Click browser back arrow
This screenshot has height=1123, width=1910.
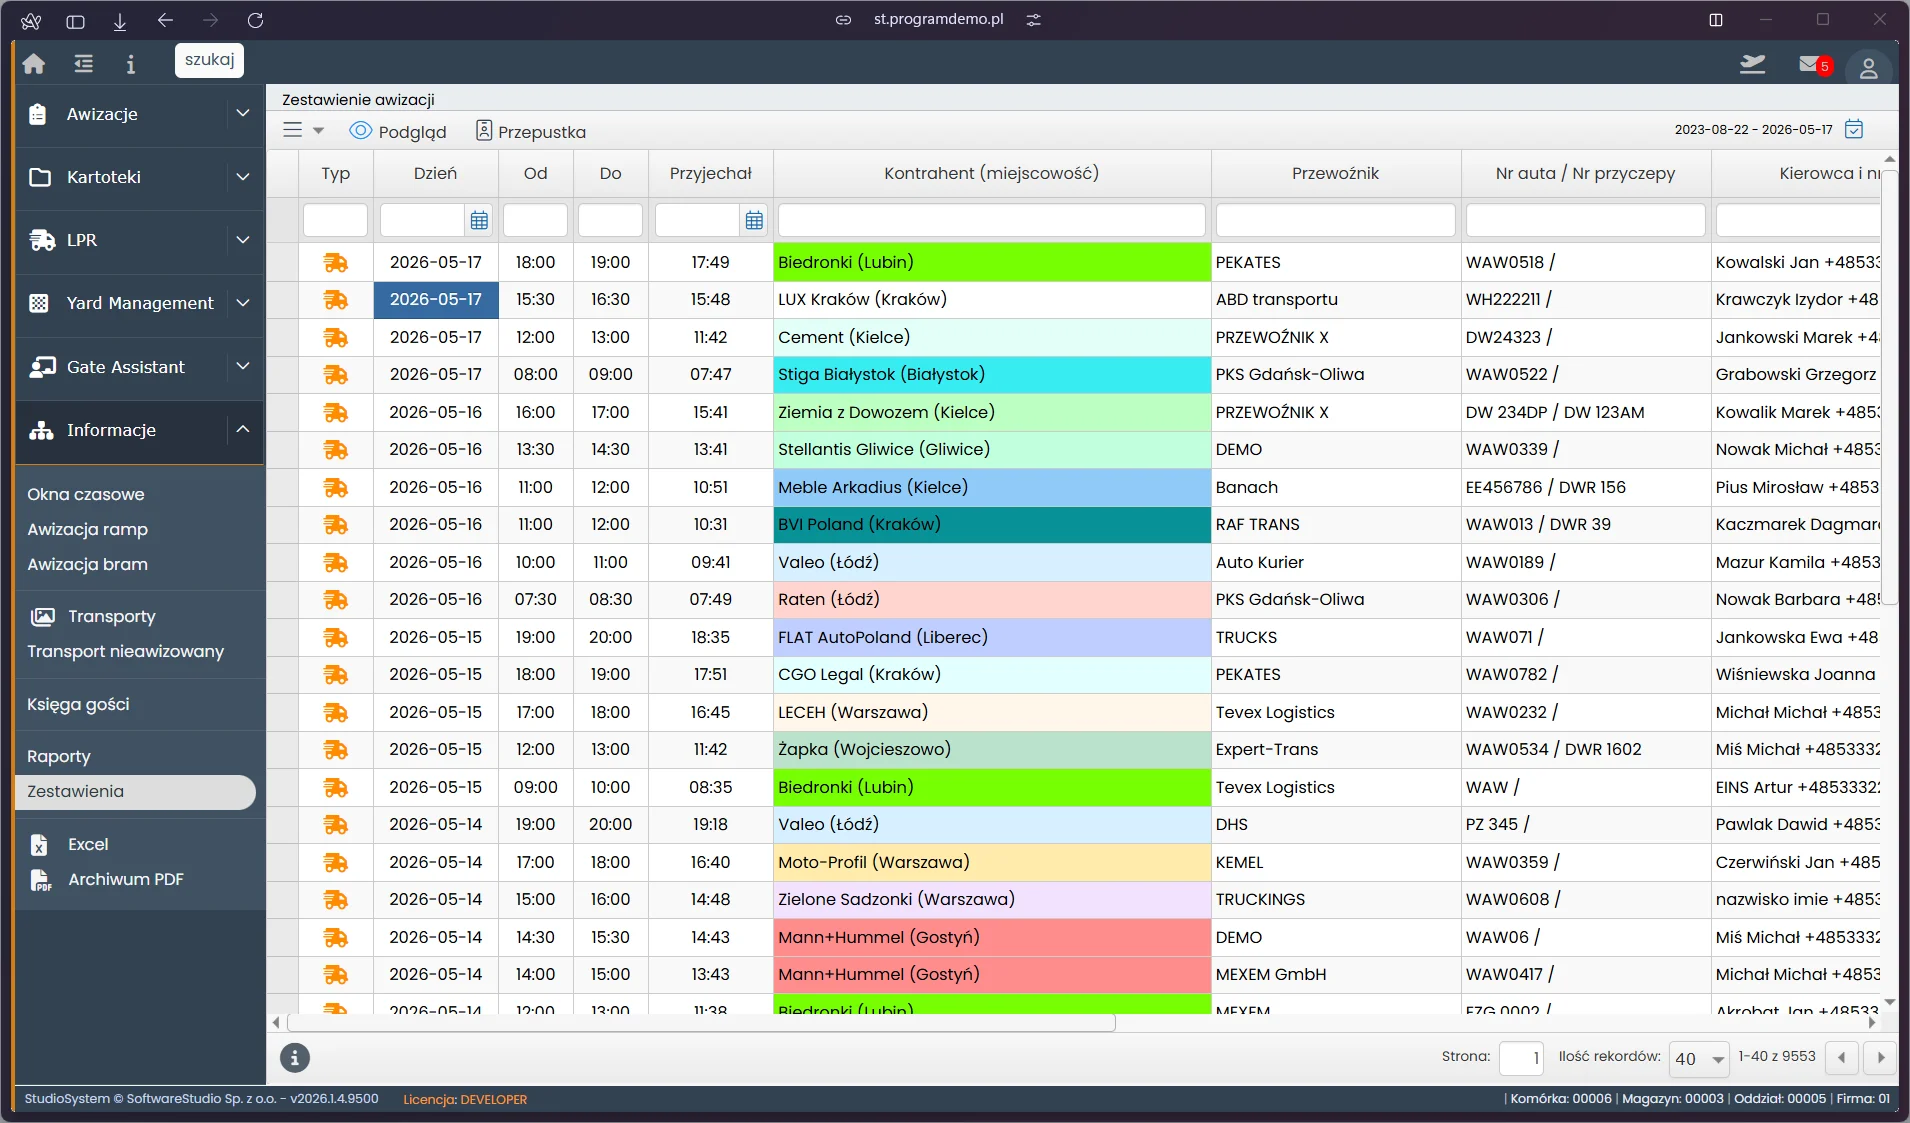coord(166,20)
